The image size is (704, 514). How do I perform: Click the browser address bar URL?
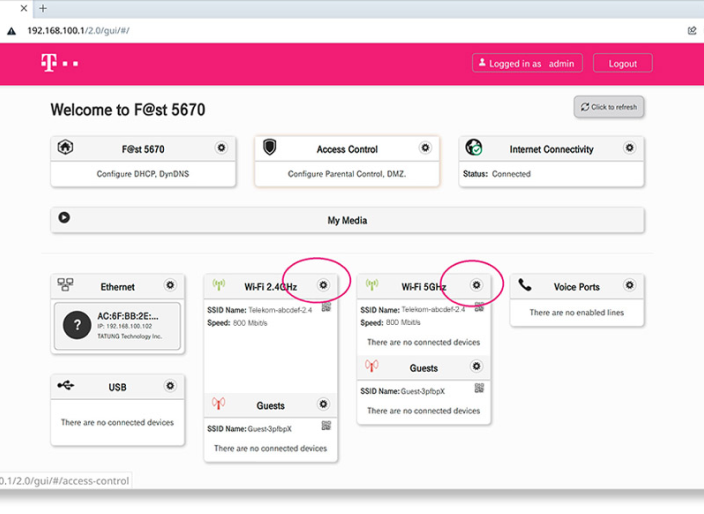click(x=80, y=31)
